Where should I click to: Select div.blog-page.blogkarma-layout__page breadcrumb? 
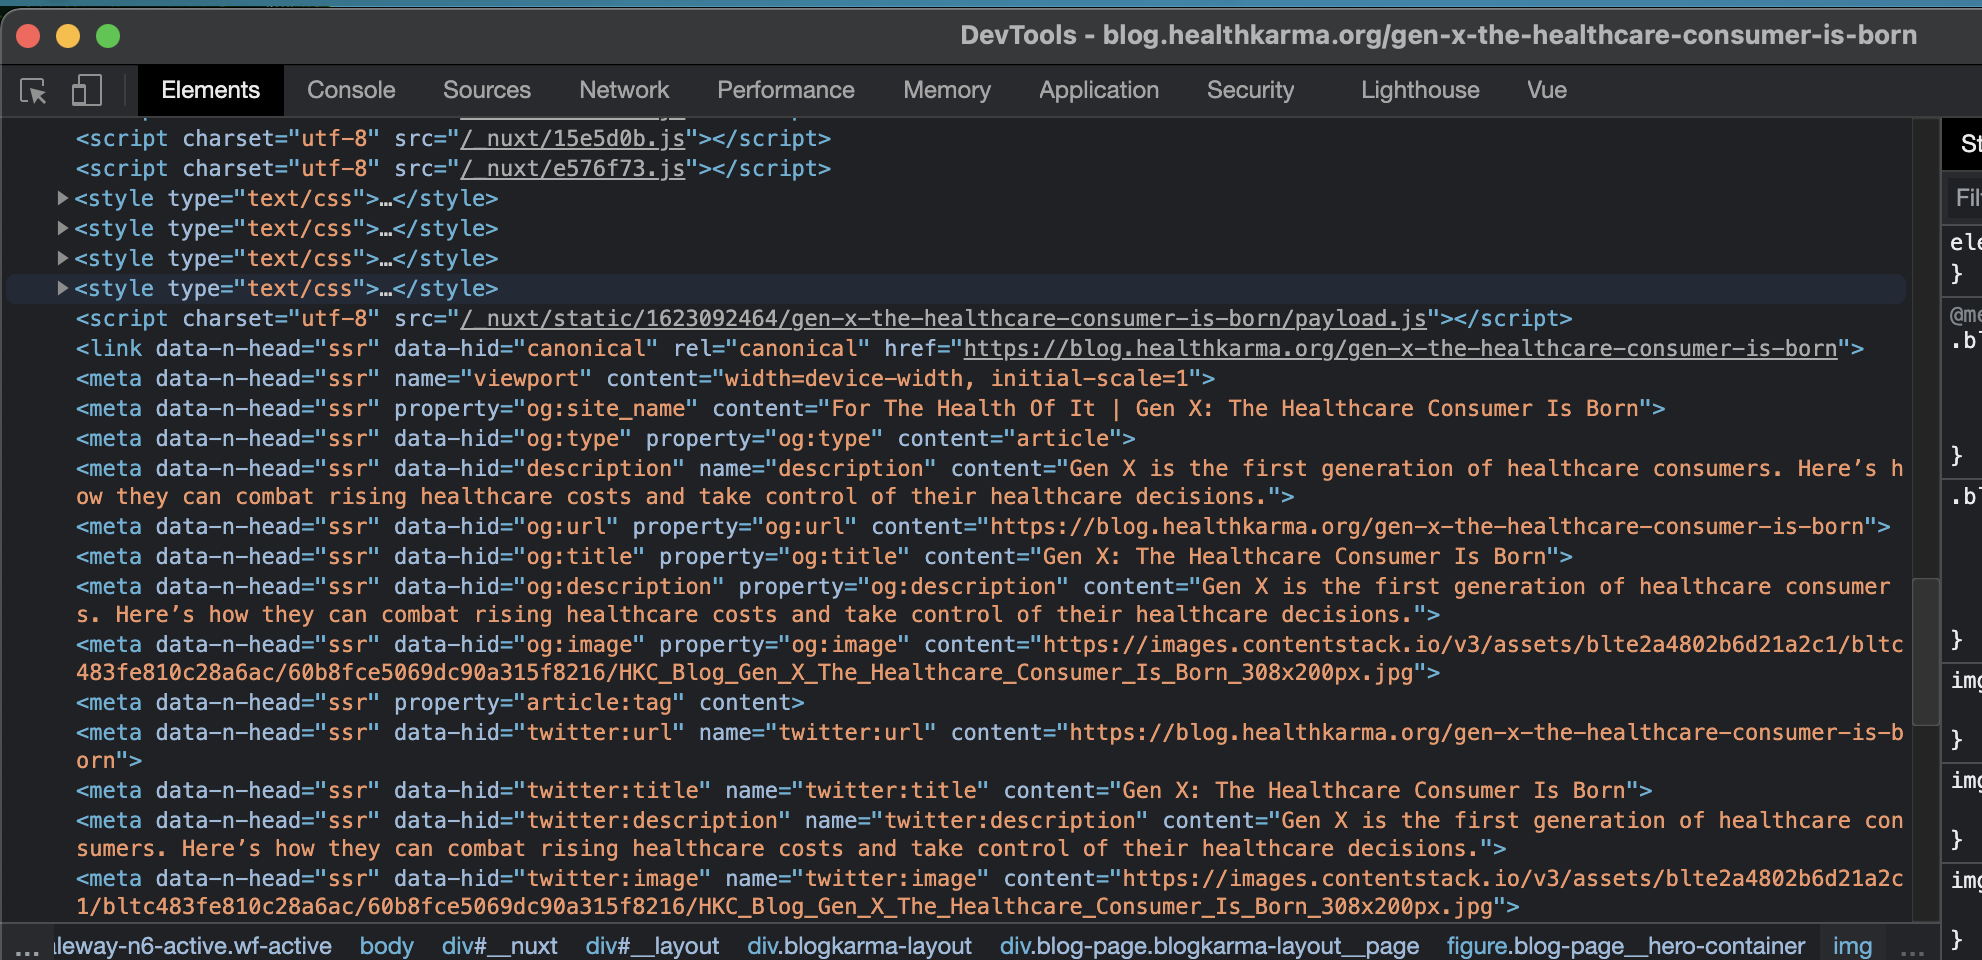[1209, 945]
